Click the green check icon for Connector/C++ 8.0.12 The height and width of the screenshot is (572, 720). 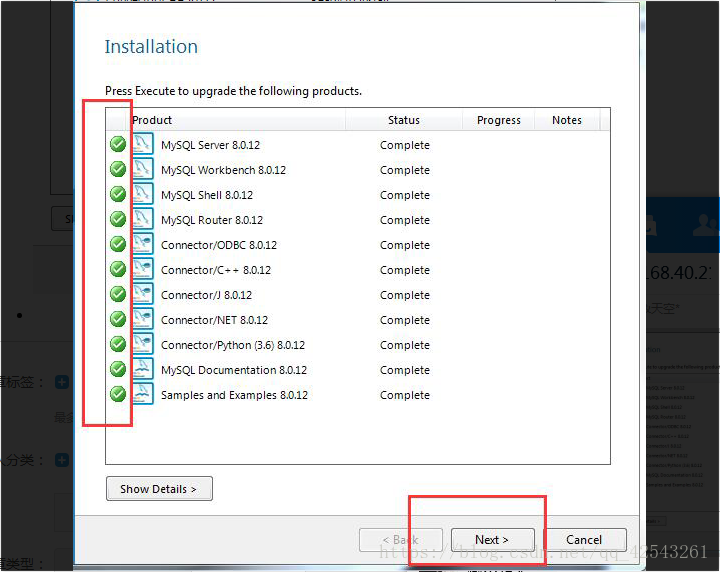(118, 269)
